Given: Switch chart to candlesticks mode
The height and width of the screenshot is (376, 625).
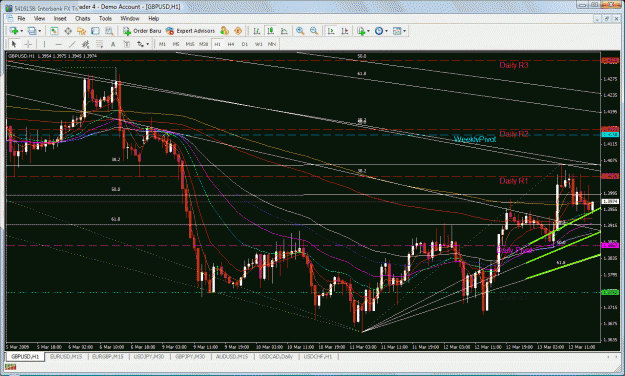Looking at the screenshot, I should tap(271, 31).
